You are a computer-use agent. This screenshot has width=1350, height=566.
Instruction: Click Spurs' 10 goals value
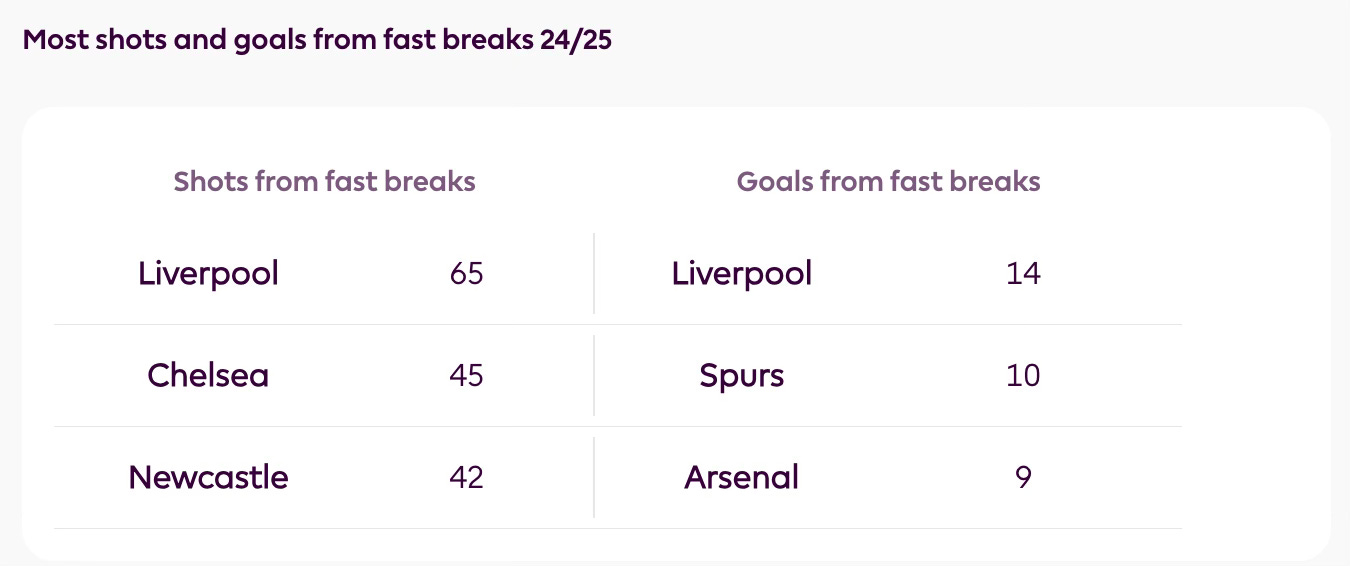click(x=1023, y=375)
